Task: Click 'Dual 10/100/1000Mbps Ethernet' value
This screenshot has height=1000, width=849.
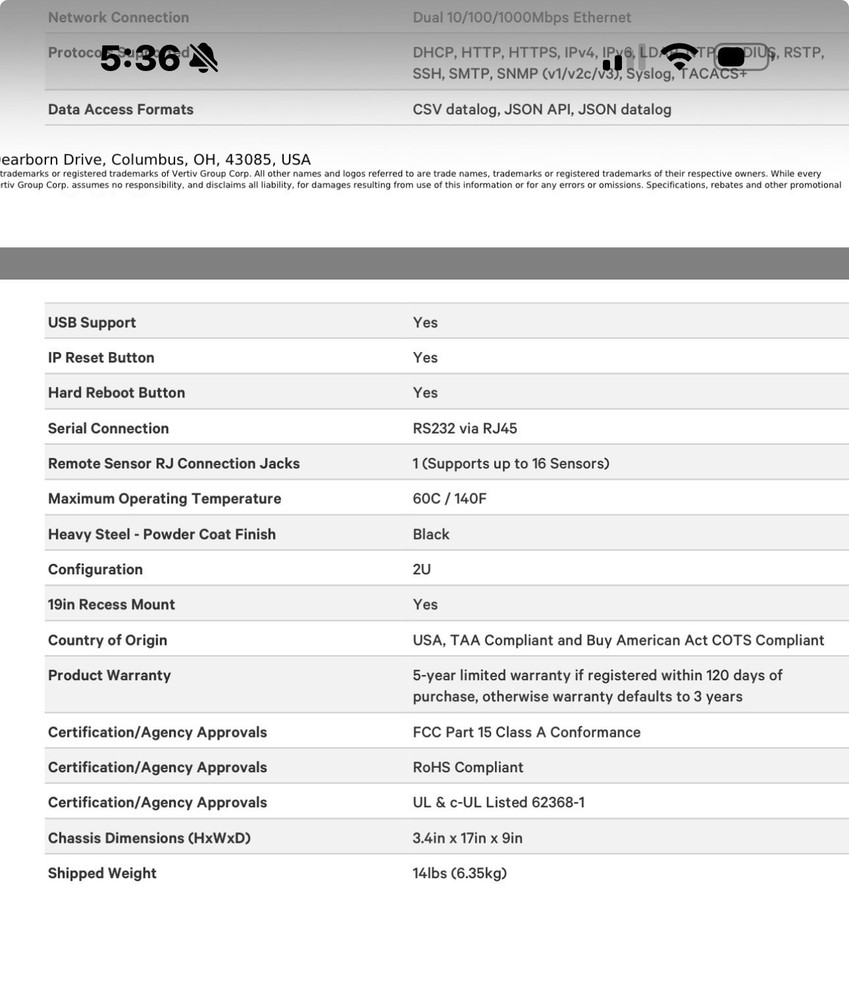Action: pyautogui.click(x=522, y=17)
